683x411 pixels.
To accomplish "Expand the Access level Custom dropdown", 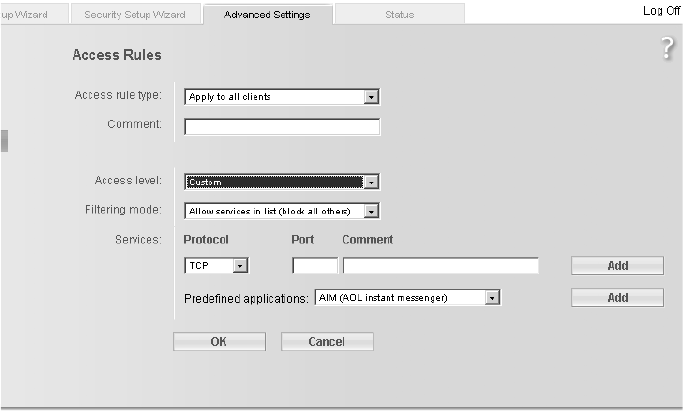I will (x=282, y=182).
